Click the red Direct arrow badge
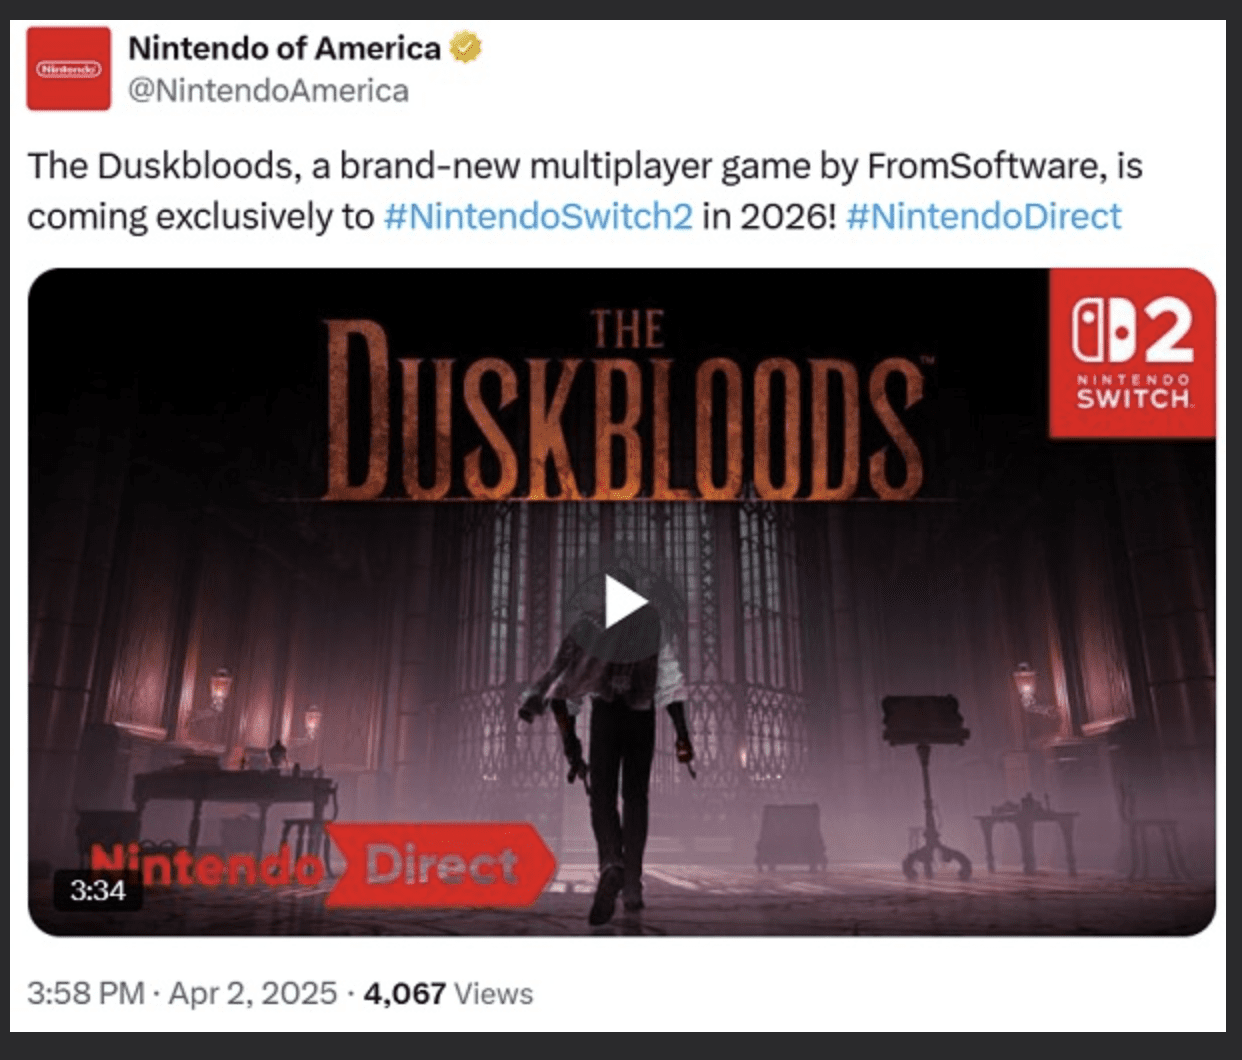1242x1060 pixels. [x=441, y=865]
